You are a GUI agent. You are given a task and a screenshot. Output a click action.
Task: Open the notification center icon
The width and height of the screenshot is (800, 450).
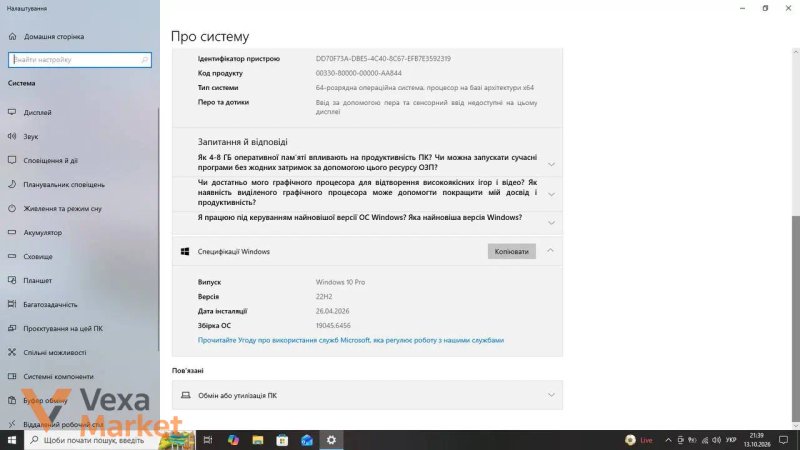[x=784, y=440]
